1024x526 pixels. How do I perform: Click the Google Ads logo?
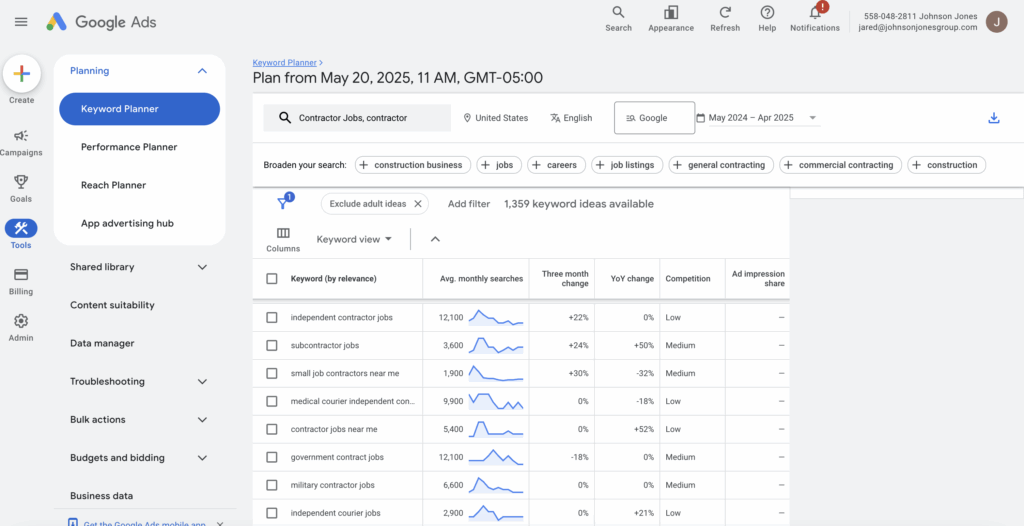click(x=101, y=22)
